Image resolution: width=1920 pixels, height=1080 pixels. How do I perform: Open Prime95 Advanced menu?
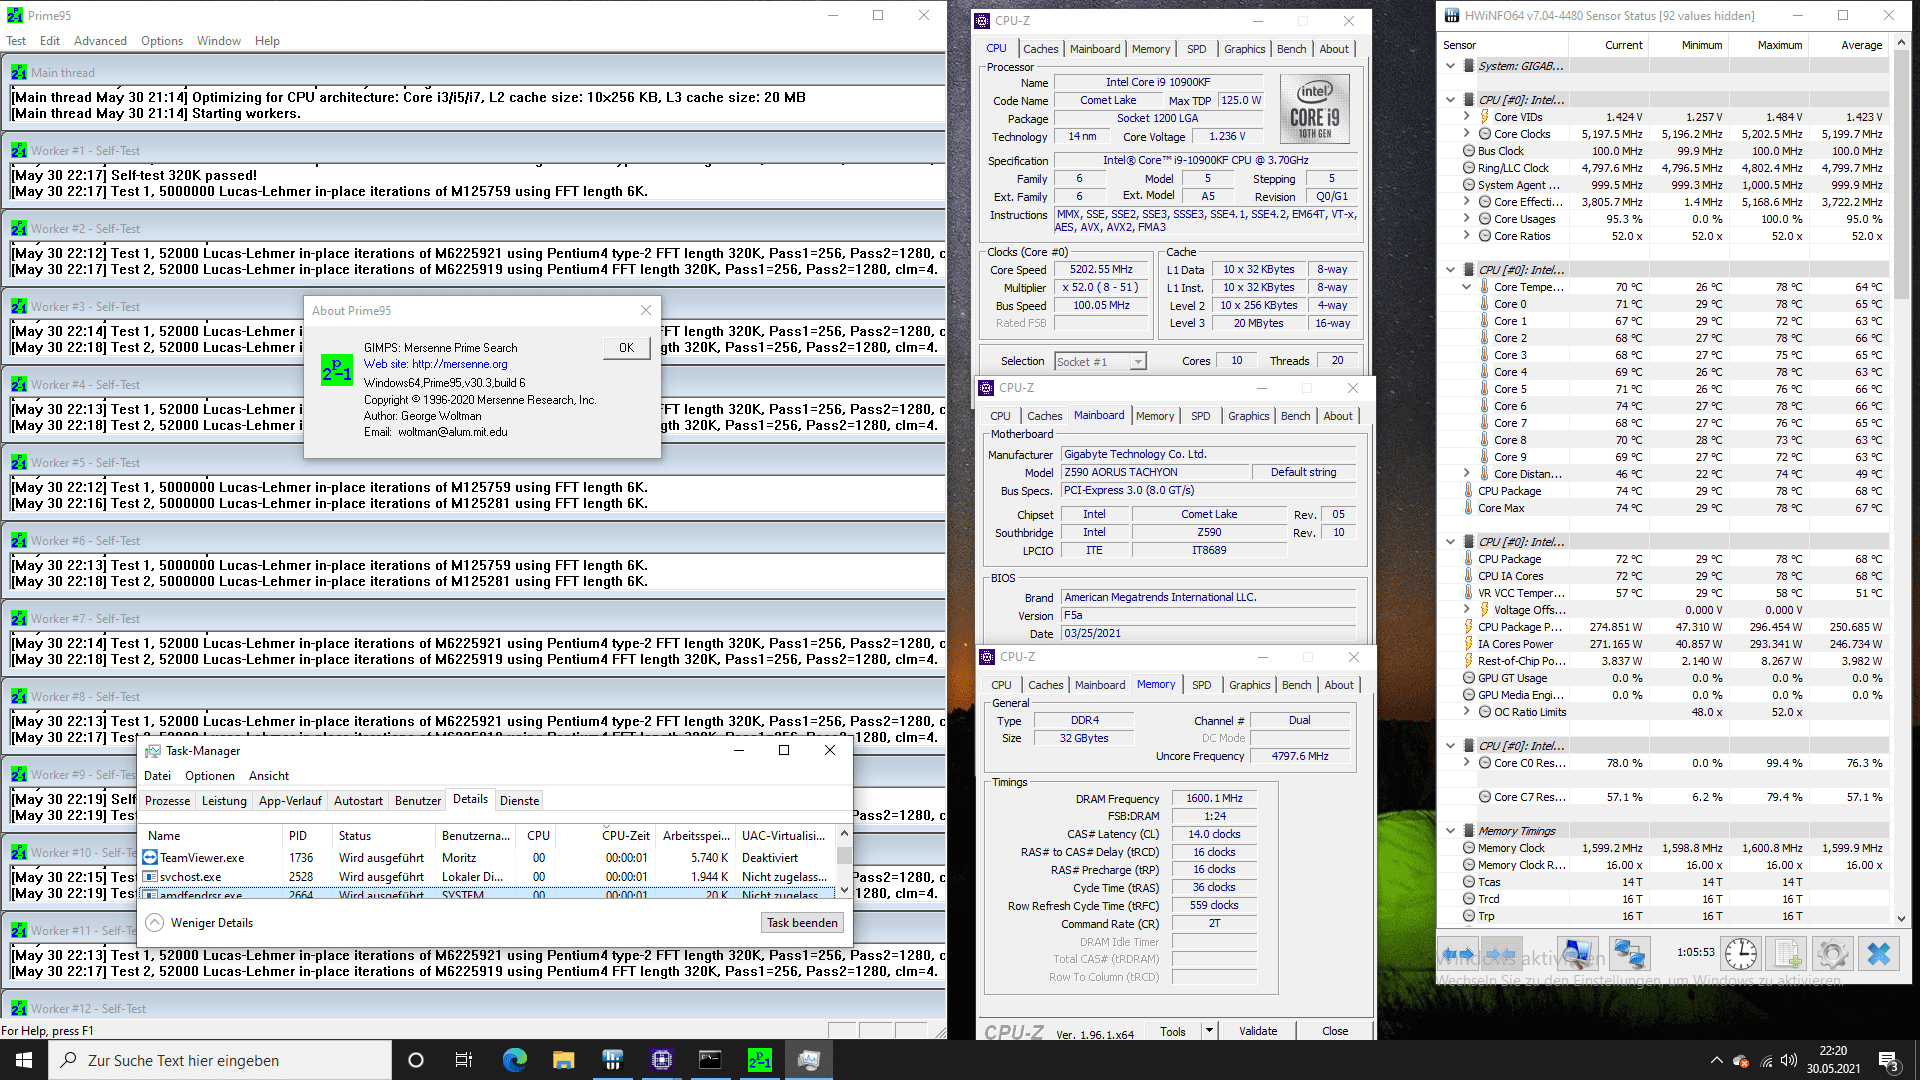pyautogui.click(x=100, y=41)
